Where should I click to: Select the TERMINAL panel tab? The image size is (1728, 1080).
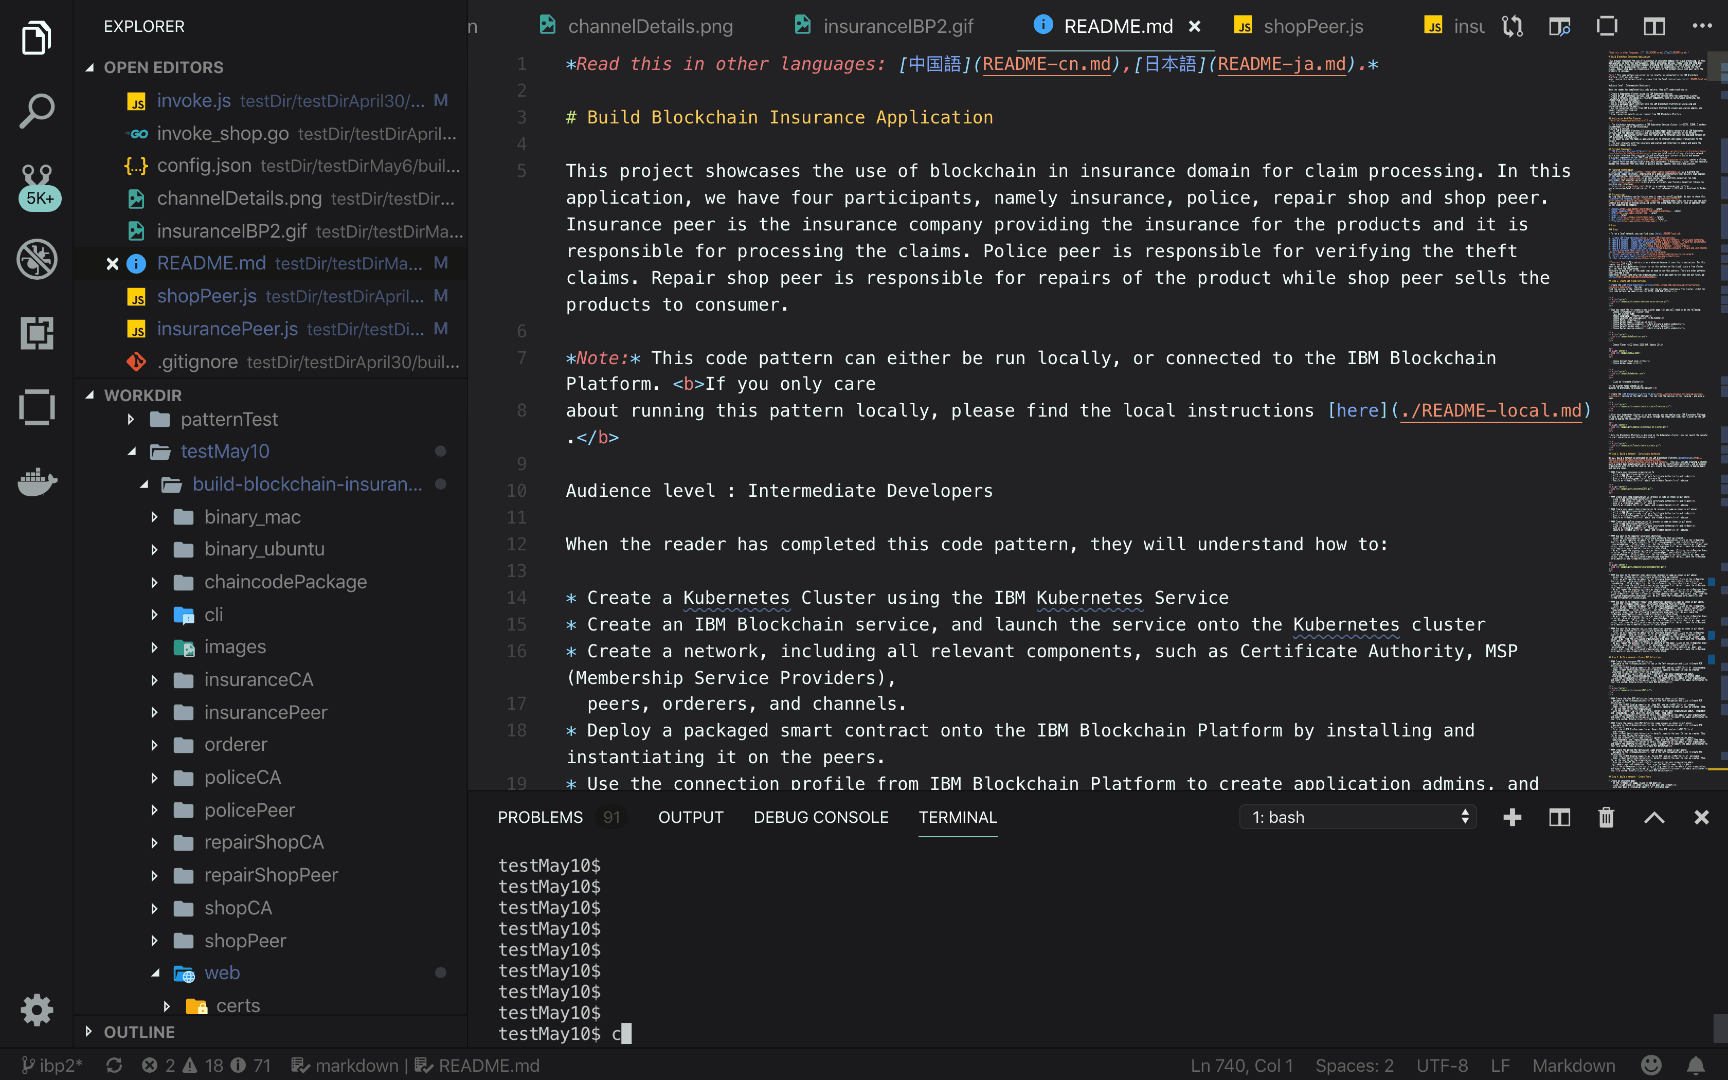tap(958, 818)
